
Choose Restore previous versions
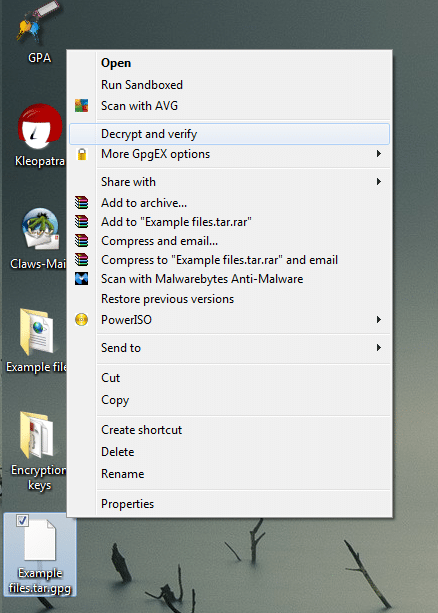click(x=167, y=299)
